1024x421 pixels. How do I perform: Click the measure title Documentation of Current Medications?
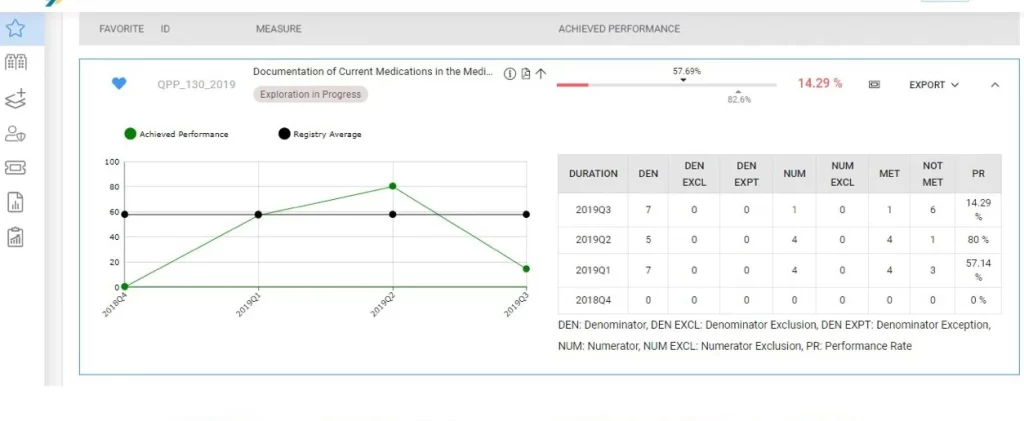tap(373, 72)
